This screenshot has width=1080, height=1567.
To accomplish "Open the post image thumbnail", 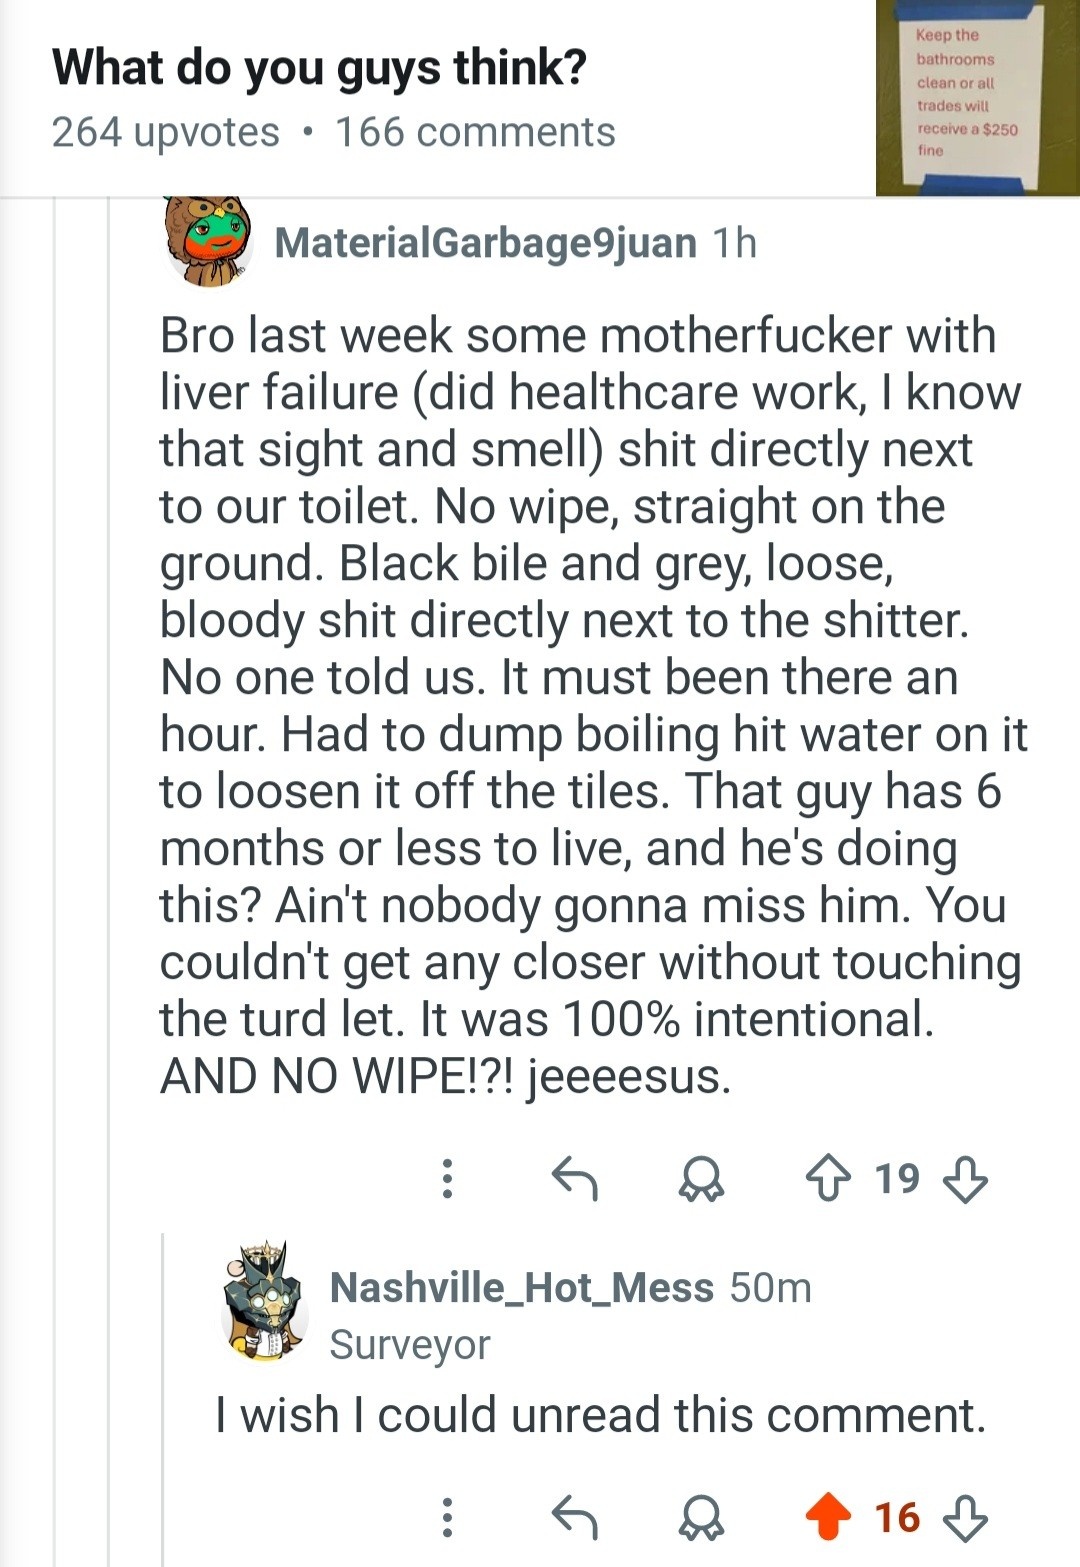I will [976, 97].
